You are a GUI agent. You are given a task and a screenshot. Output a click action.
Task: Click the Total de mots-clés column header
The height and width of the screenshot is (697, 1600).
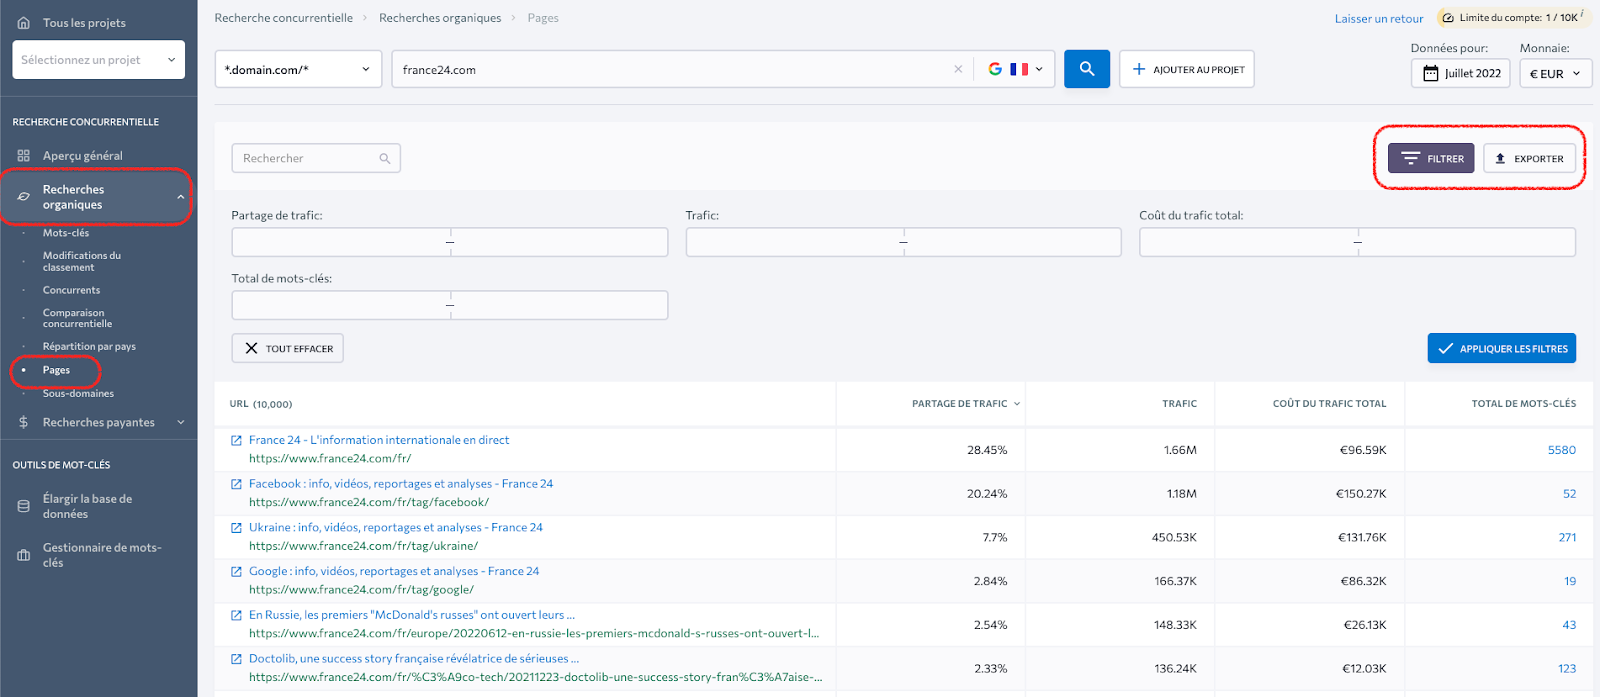pos(1524,404)
